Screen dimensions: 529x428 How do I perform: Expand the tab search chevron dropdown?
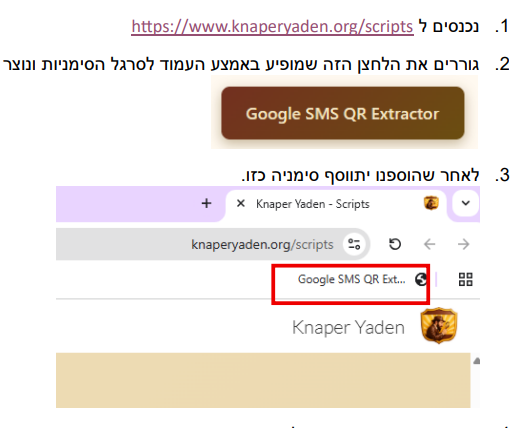[x=466, y=203]
